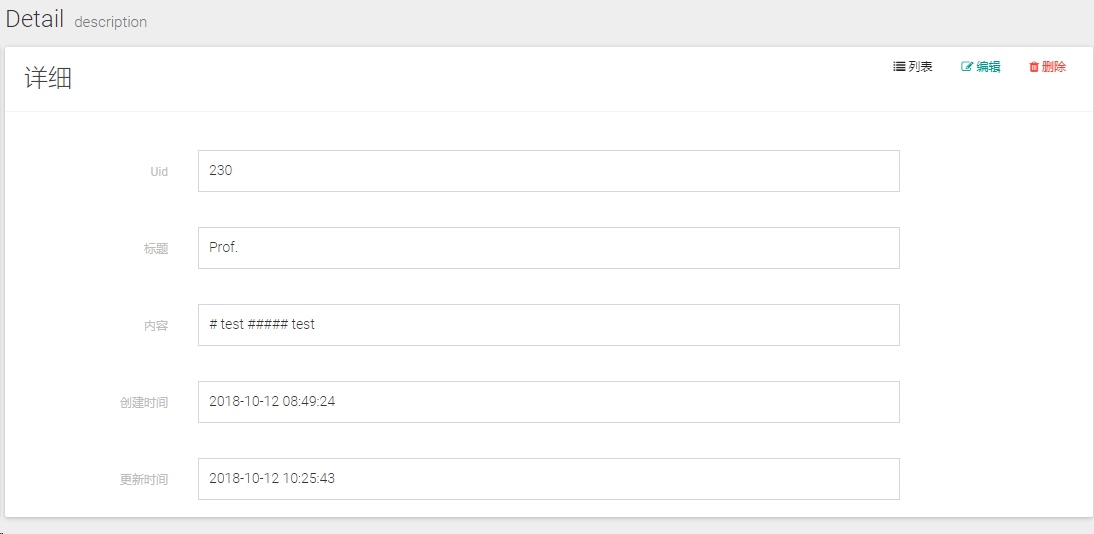Focus the 更新时间 field with 10:25:43

pyautogui.click(x=548, y=479)
